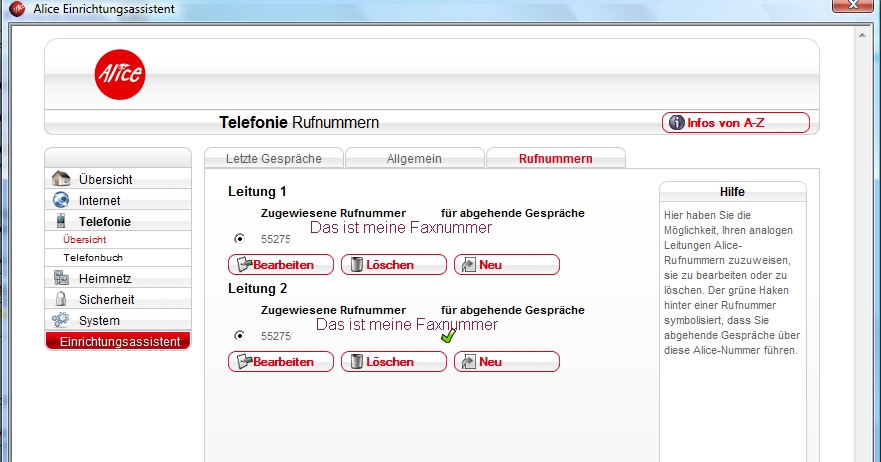Click the green checkmark on Leitung 2

tap(448, 337)
